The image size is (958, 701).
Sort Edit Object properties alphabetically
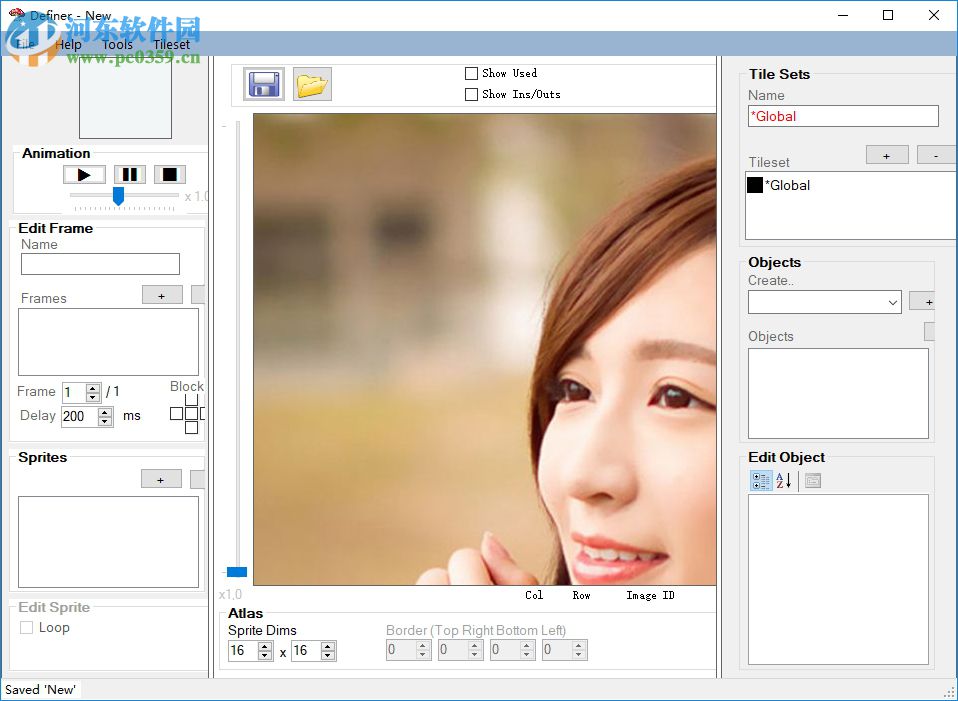pos(784,480)
